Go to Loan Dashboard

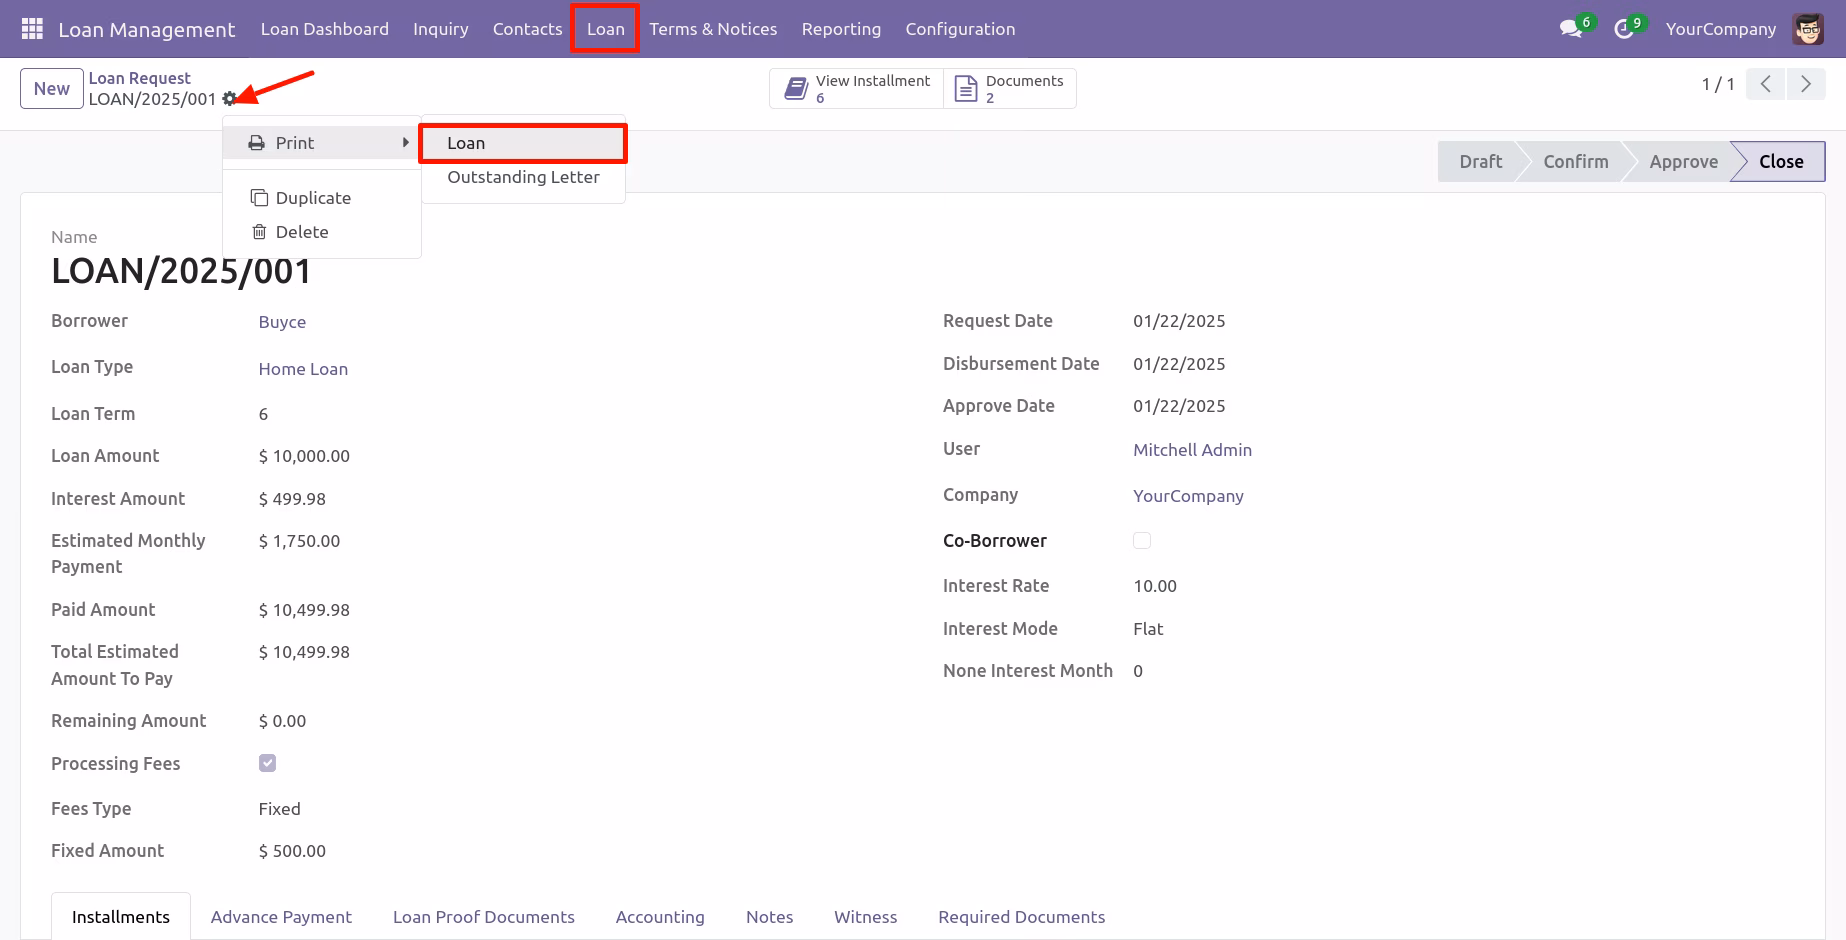coord(324,29)
